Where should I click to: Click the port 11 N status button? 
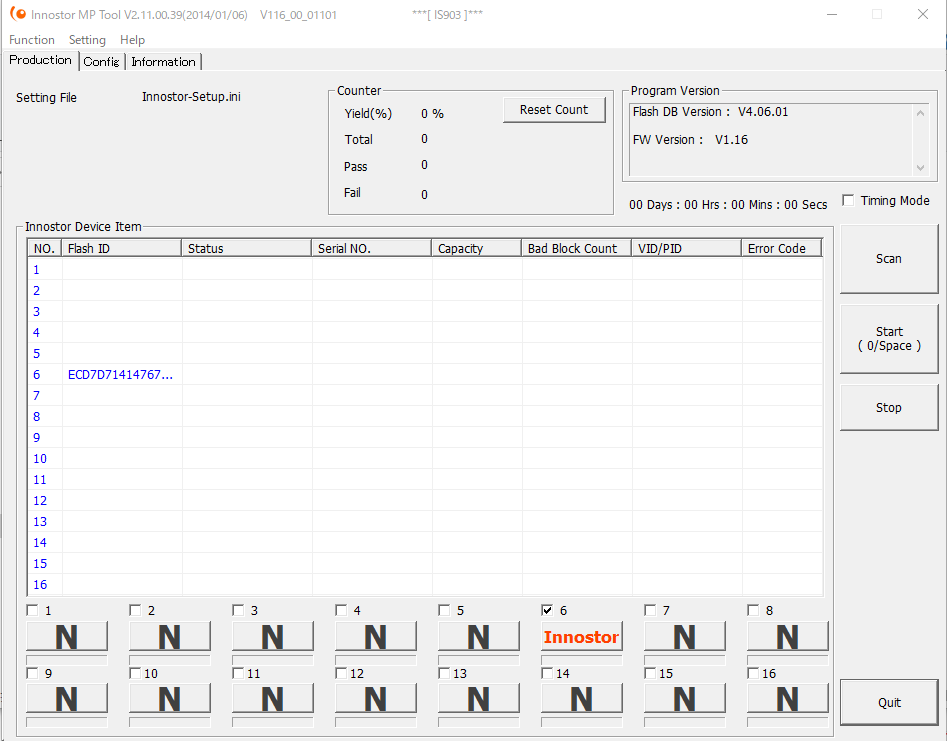(x=272, y=699)
